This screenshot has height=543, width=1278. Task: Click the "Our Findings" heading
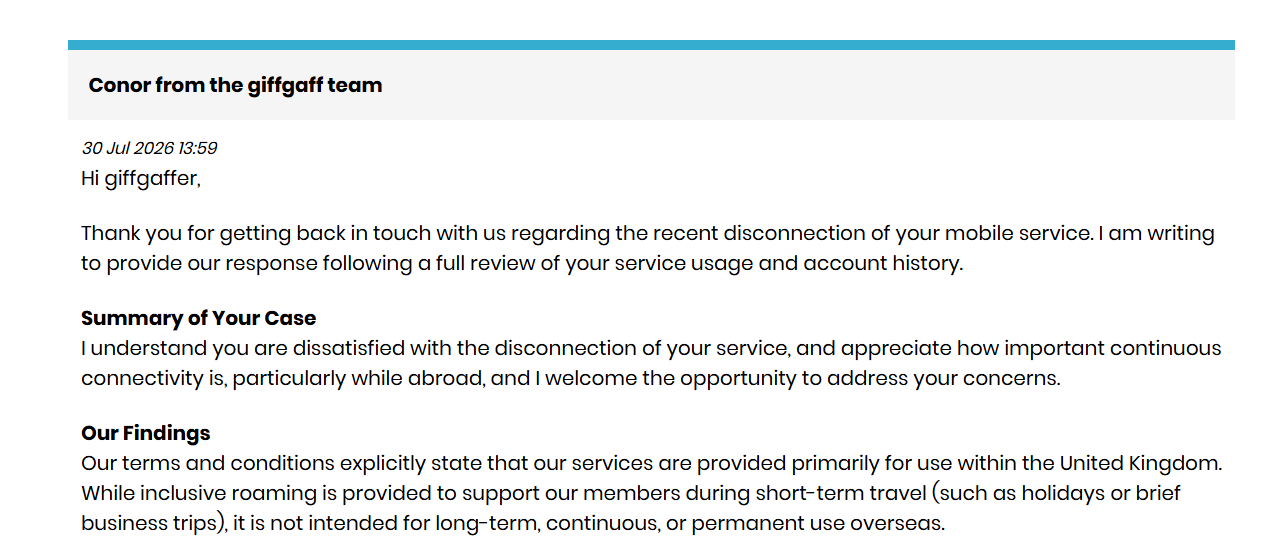(146, 433)
